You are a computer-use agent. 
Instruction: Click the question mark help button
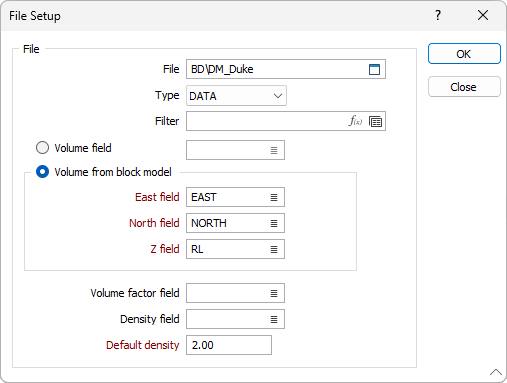(438, 15)
